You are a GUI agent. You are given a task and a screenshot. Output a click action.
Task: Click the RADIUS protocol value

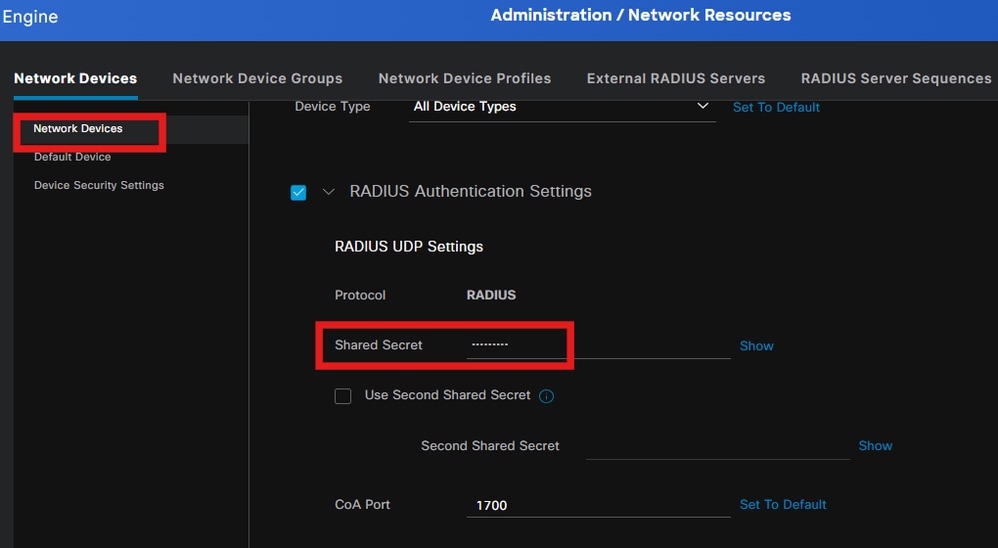tap(491, 295)
